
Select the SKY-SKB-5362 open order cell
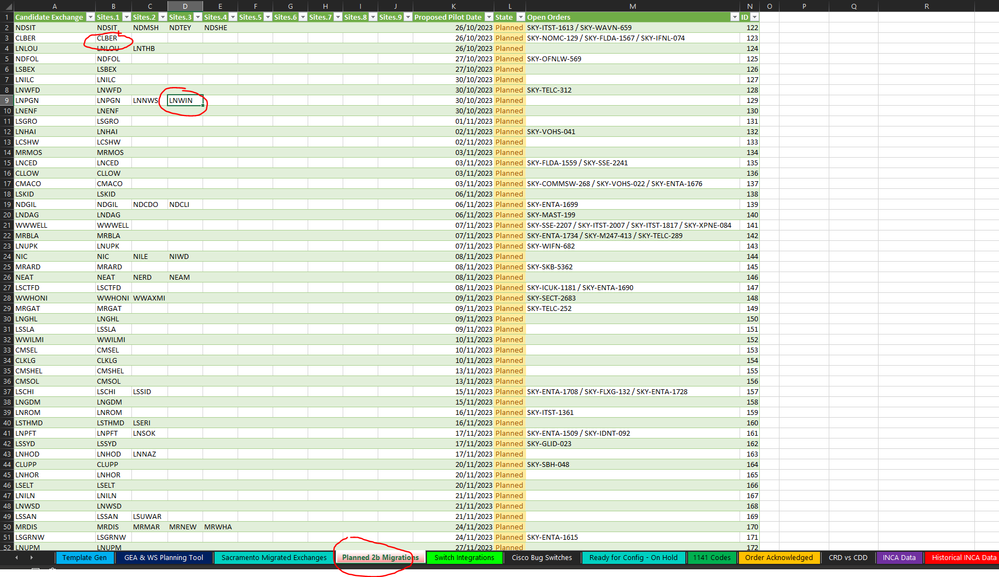[633, 267]
